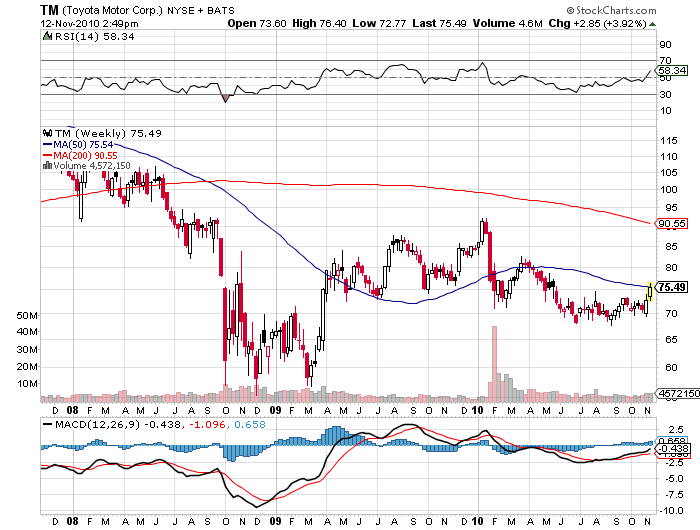The width and height of the screenshot is (700, 530).
Task: Click the RSI(14) 58.34 legend text
Action: (95, 37)
